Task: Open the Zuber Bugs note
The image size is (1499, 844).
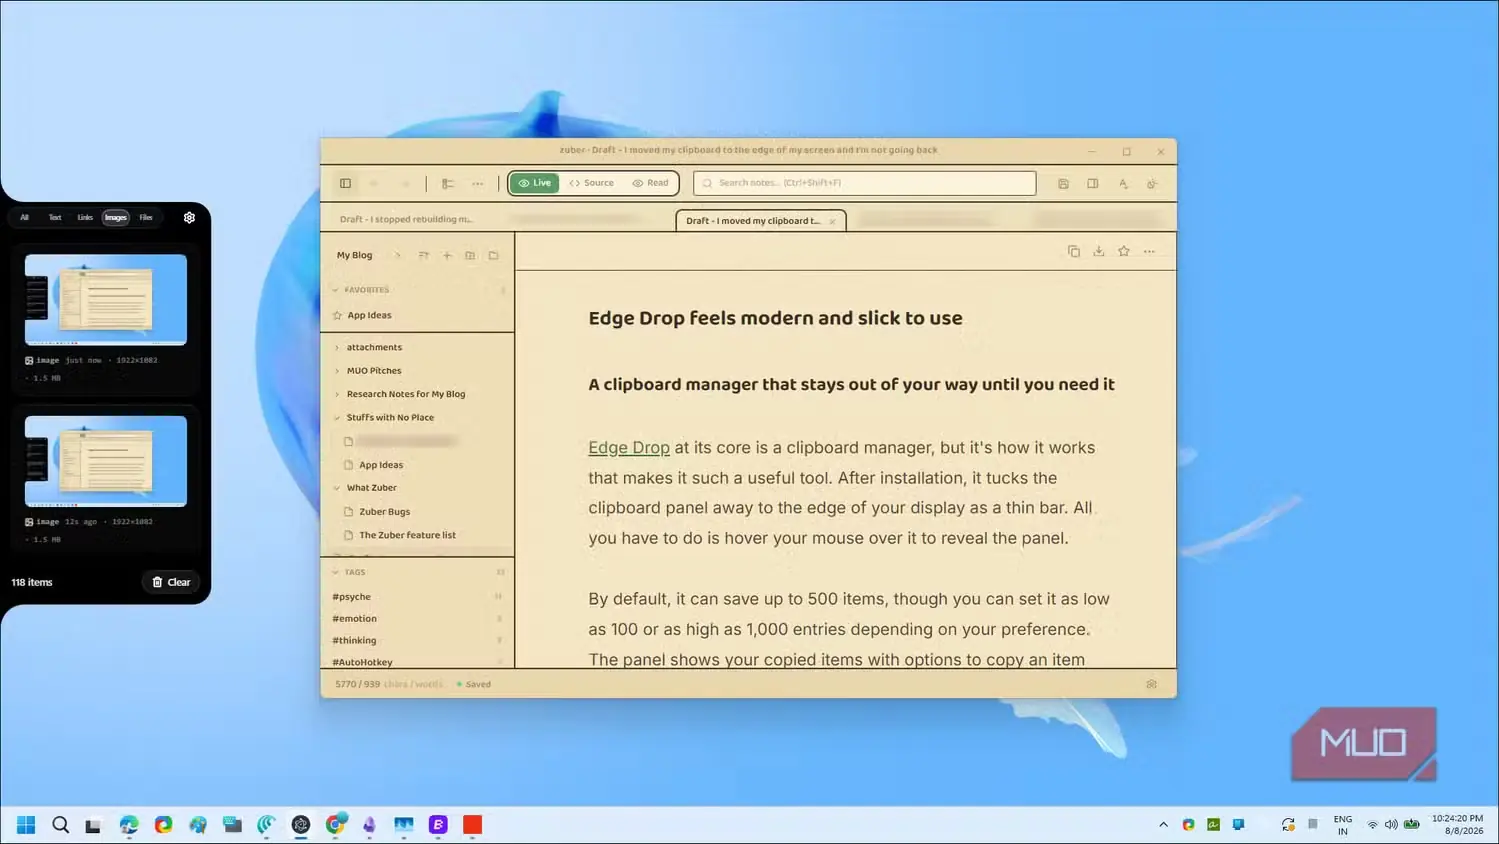Action: 384,512
